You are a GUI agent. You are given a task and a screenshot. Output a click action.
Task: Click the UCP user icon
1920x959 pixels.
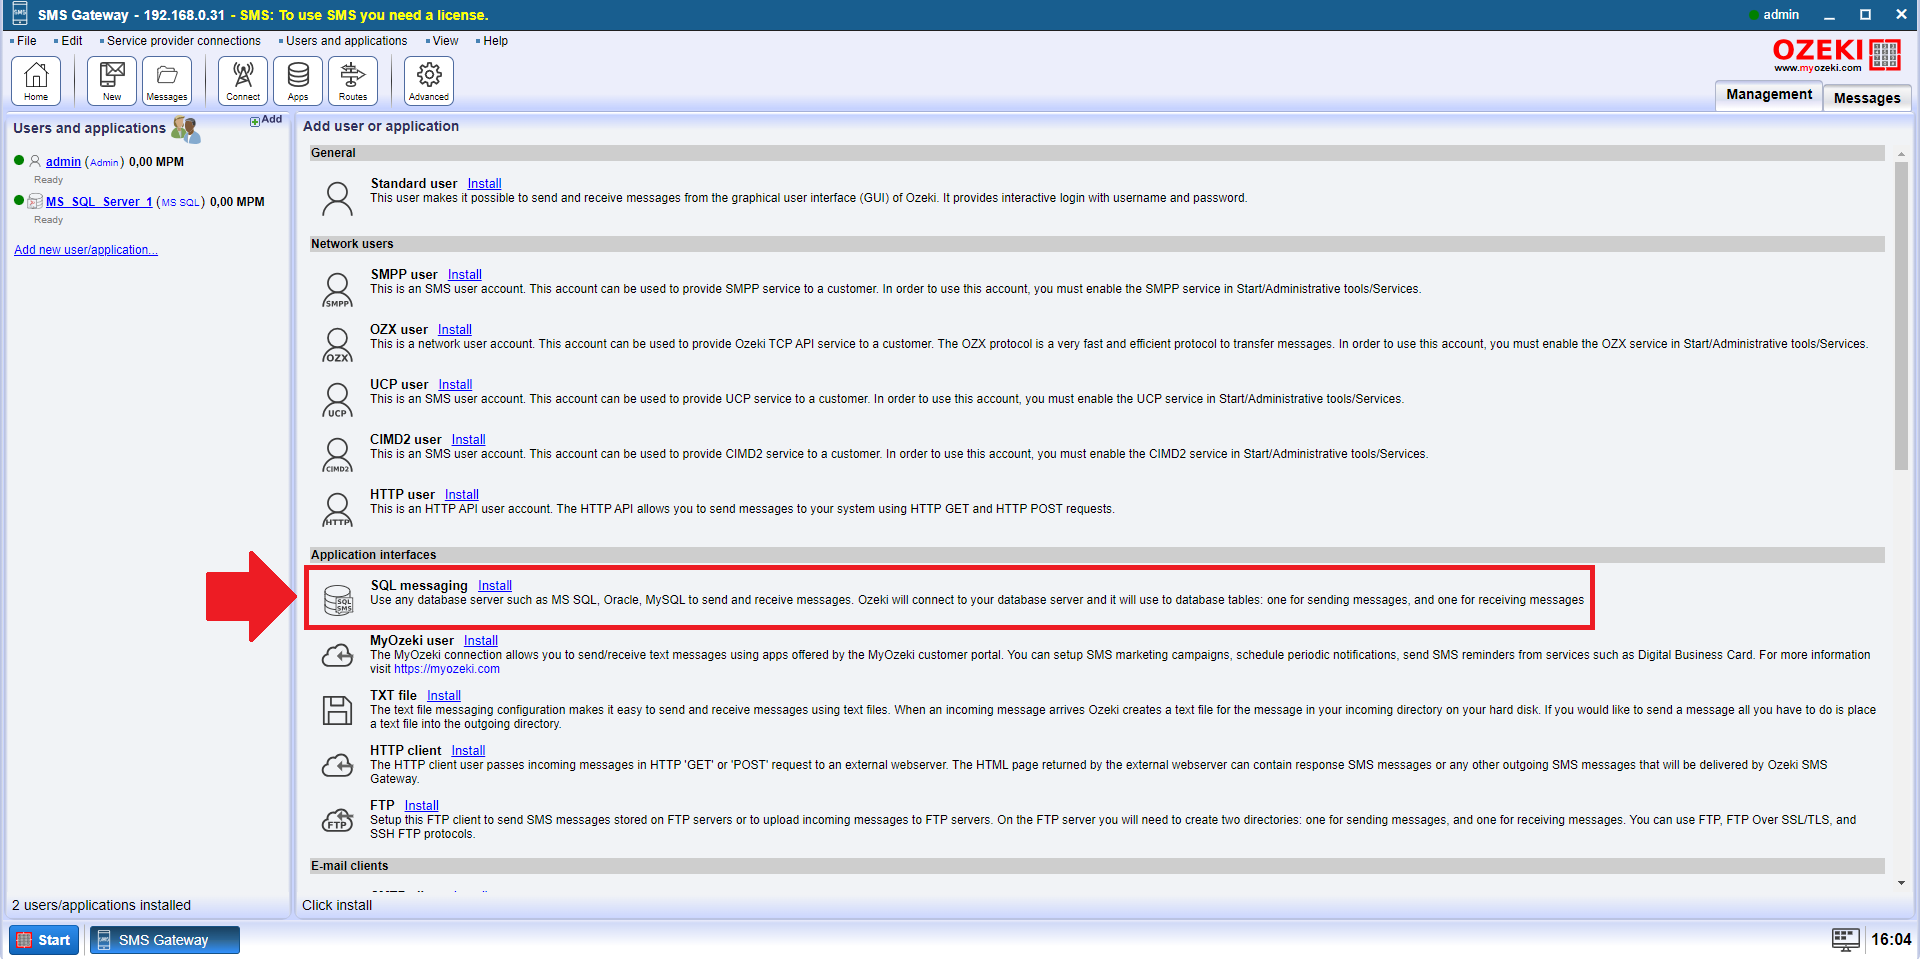click(338, 400)
